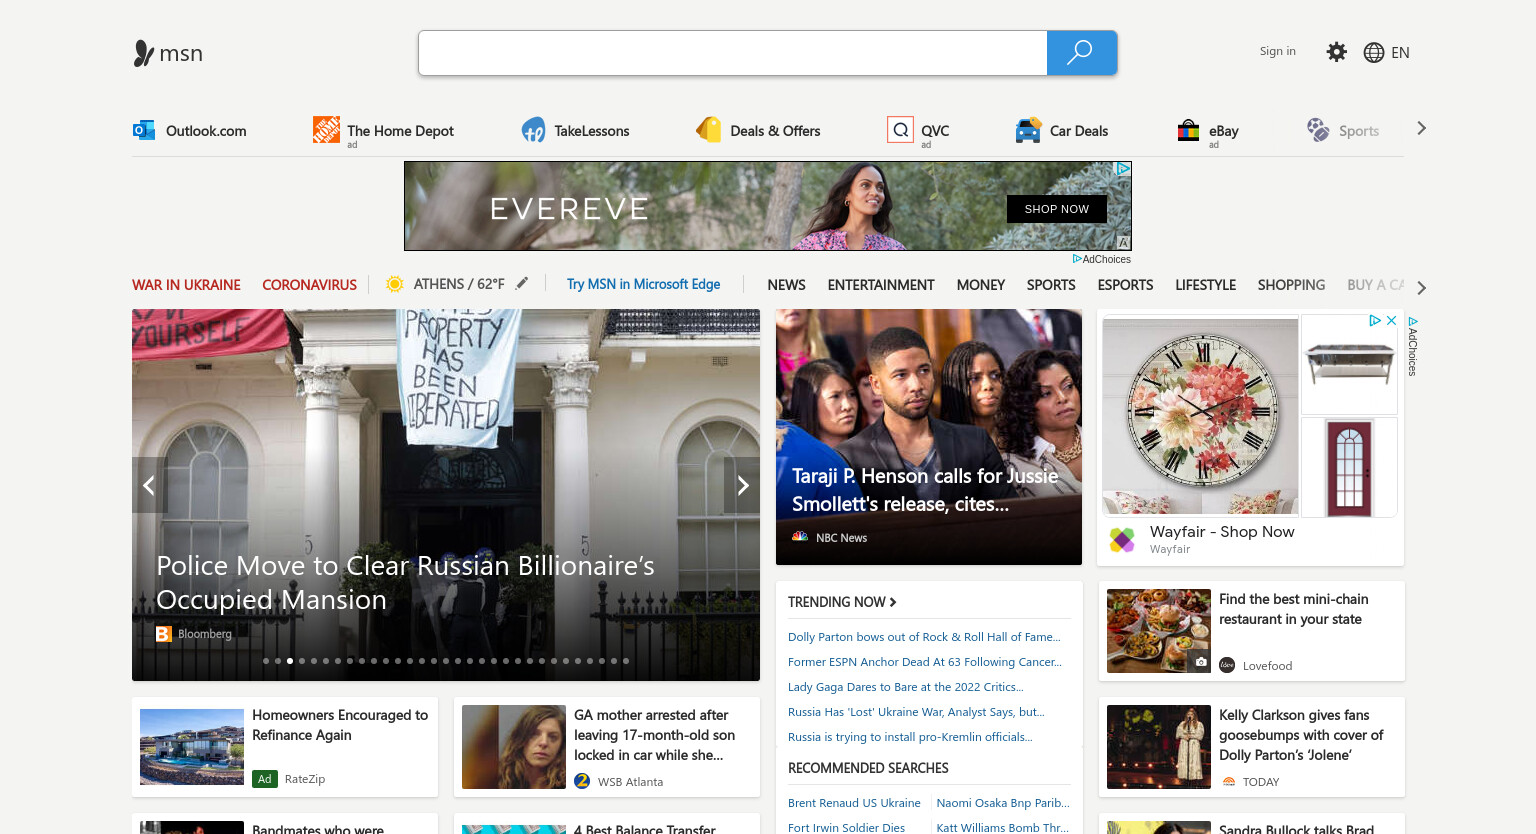This screenshot has width=1536, height=834.
Task: Click the Lovefood source icon
Action: pyautogui.click(x=1227, y=665)
